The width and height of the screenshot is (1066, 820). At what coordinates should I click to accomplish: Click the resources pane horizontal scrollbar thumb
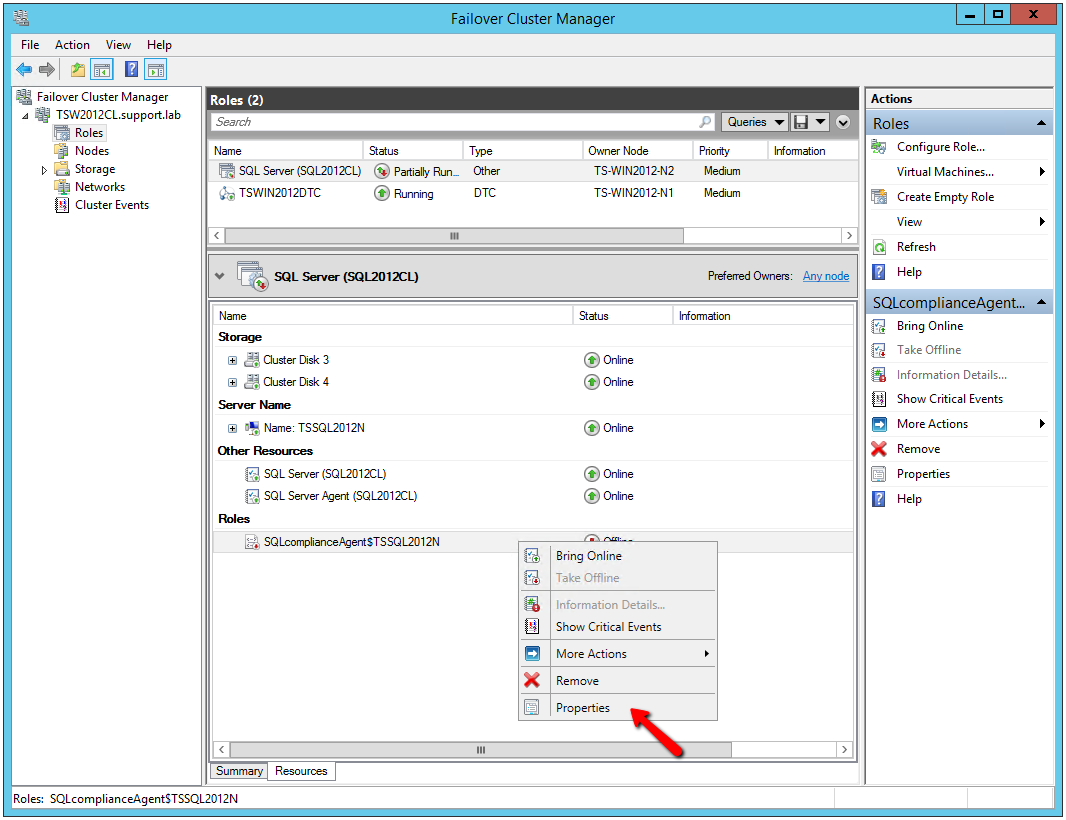point(481,749)
